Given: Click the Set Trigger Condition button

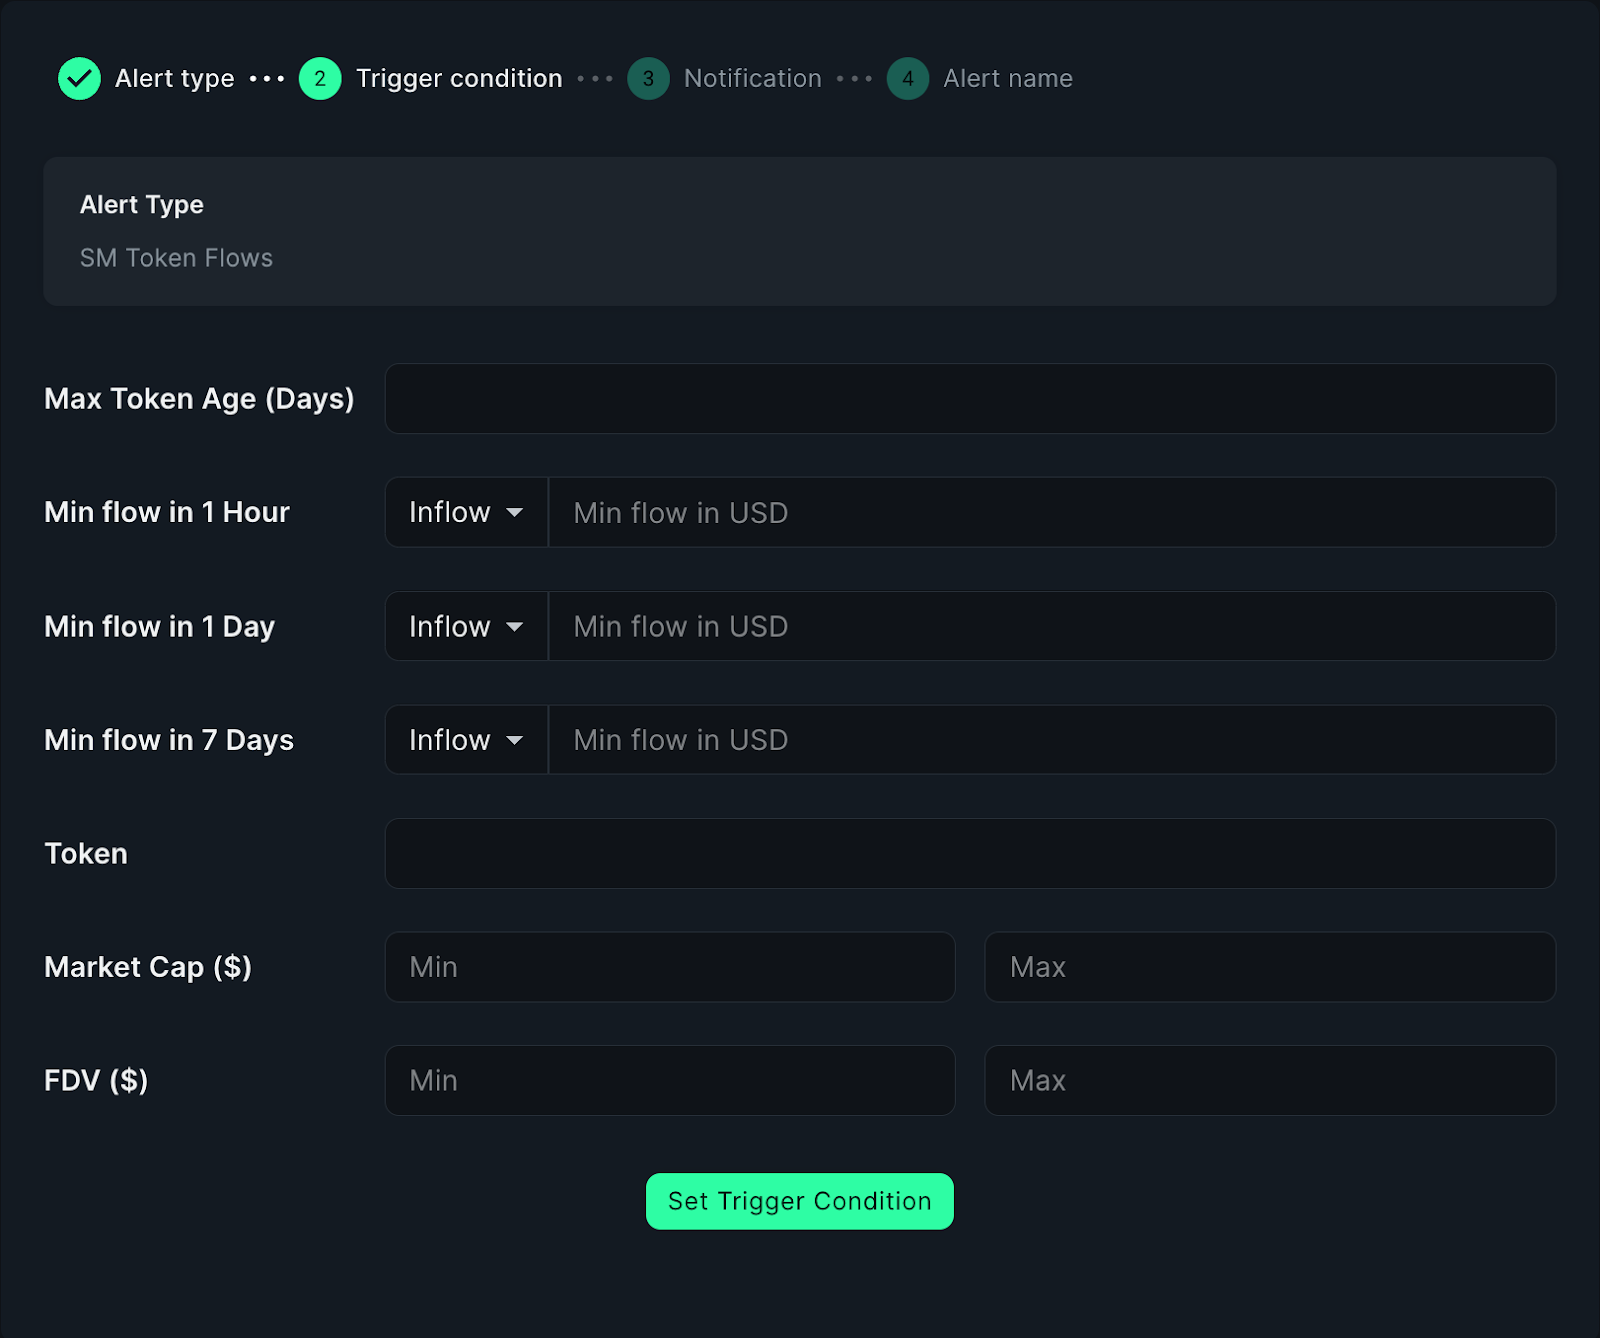Looking at the screenshot, I should click(800, 1201).
